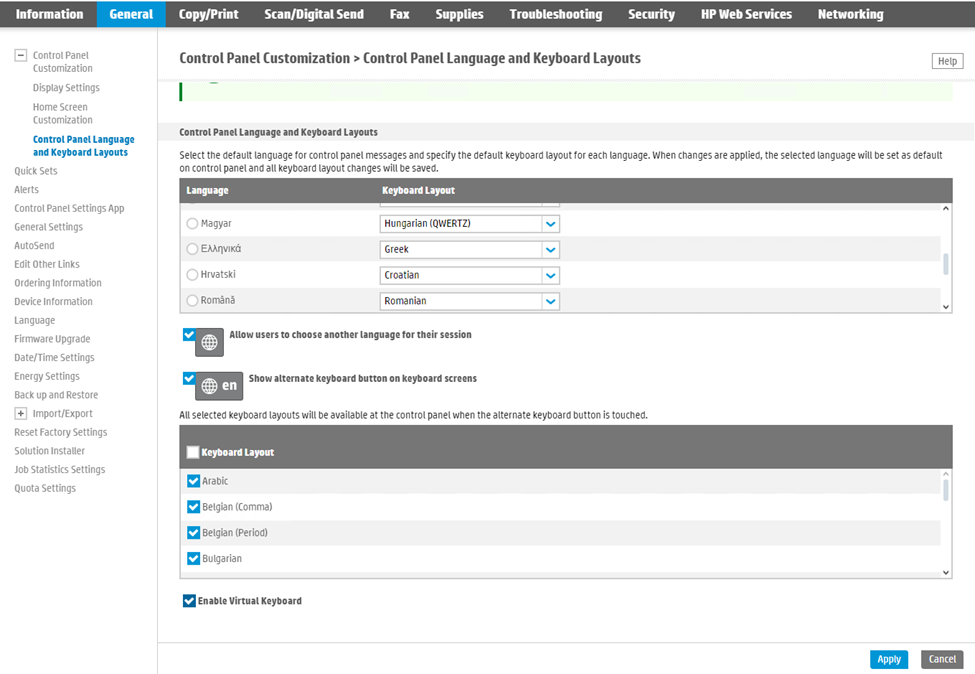Click the globe 'en' alternate keyboard icon
This screenshot has width=975, height=674.
coord(219,385)
